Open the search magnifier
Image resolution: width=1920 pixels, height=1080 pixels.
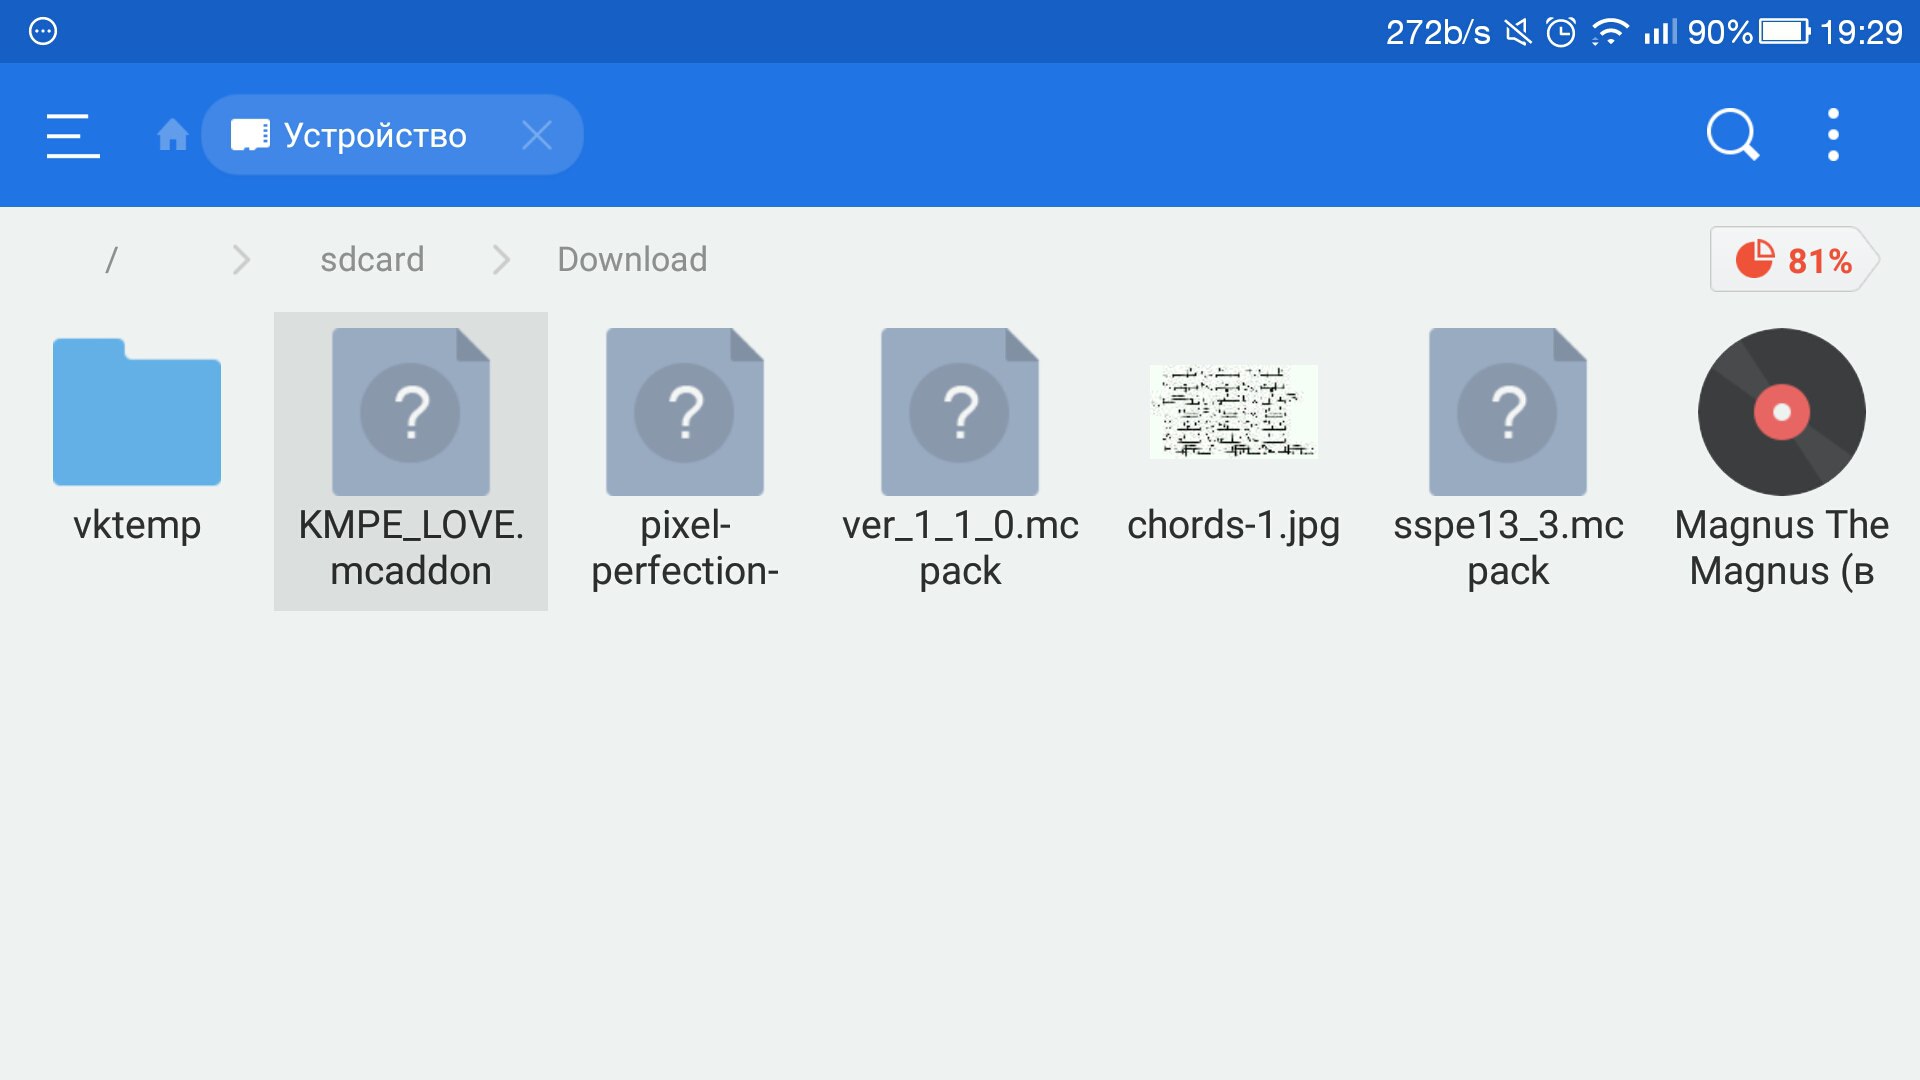tap(1732, 135)
